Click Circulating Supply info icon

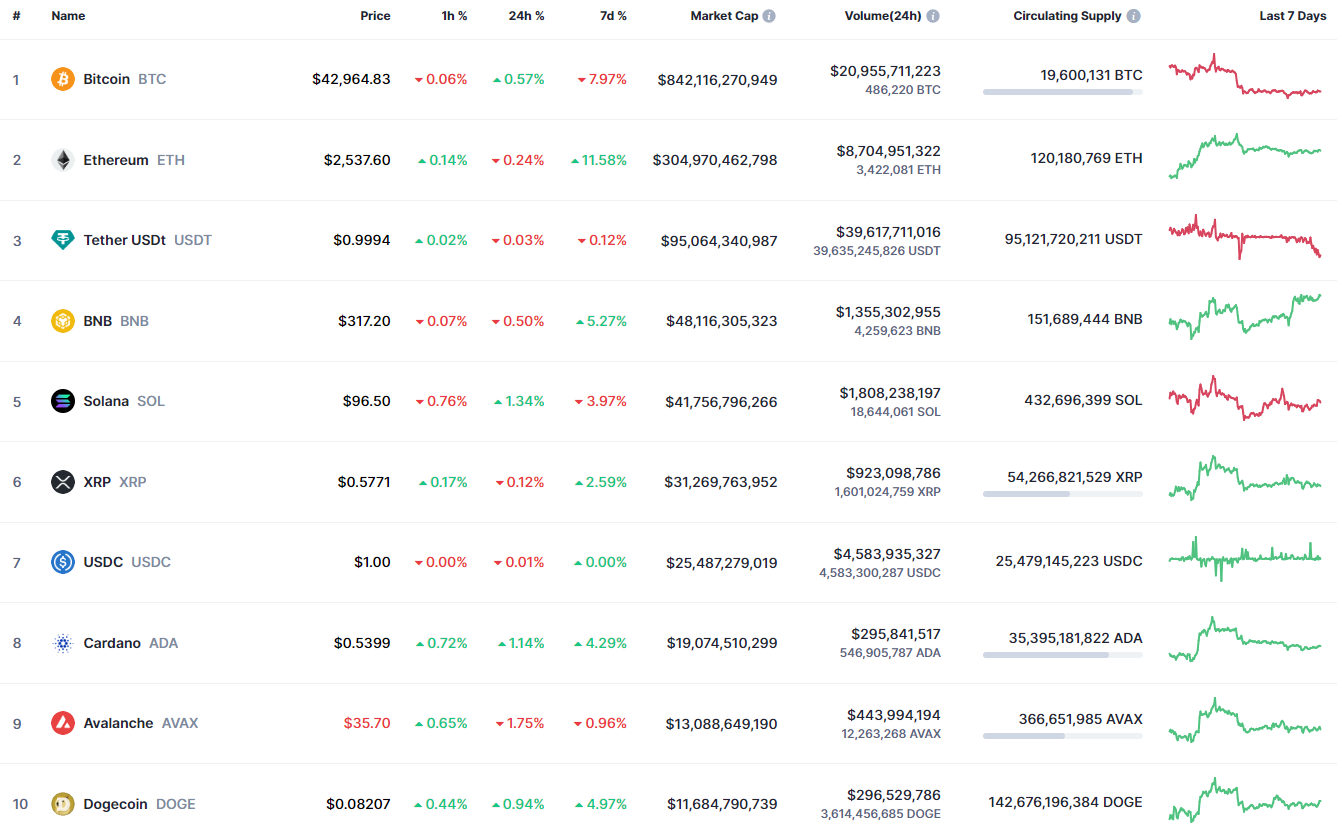click(x=1133, y=16)
